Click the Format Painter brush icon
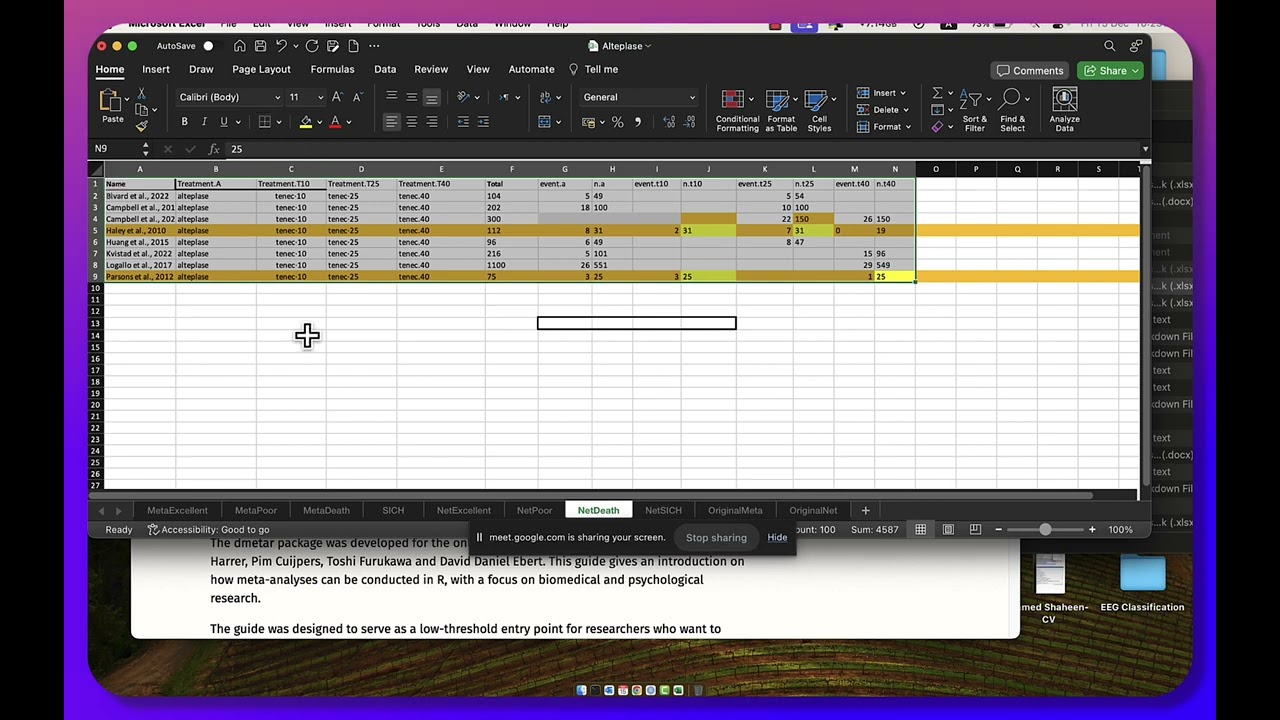The height and width of the screenshot is (720, 1280). 141,126
